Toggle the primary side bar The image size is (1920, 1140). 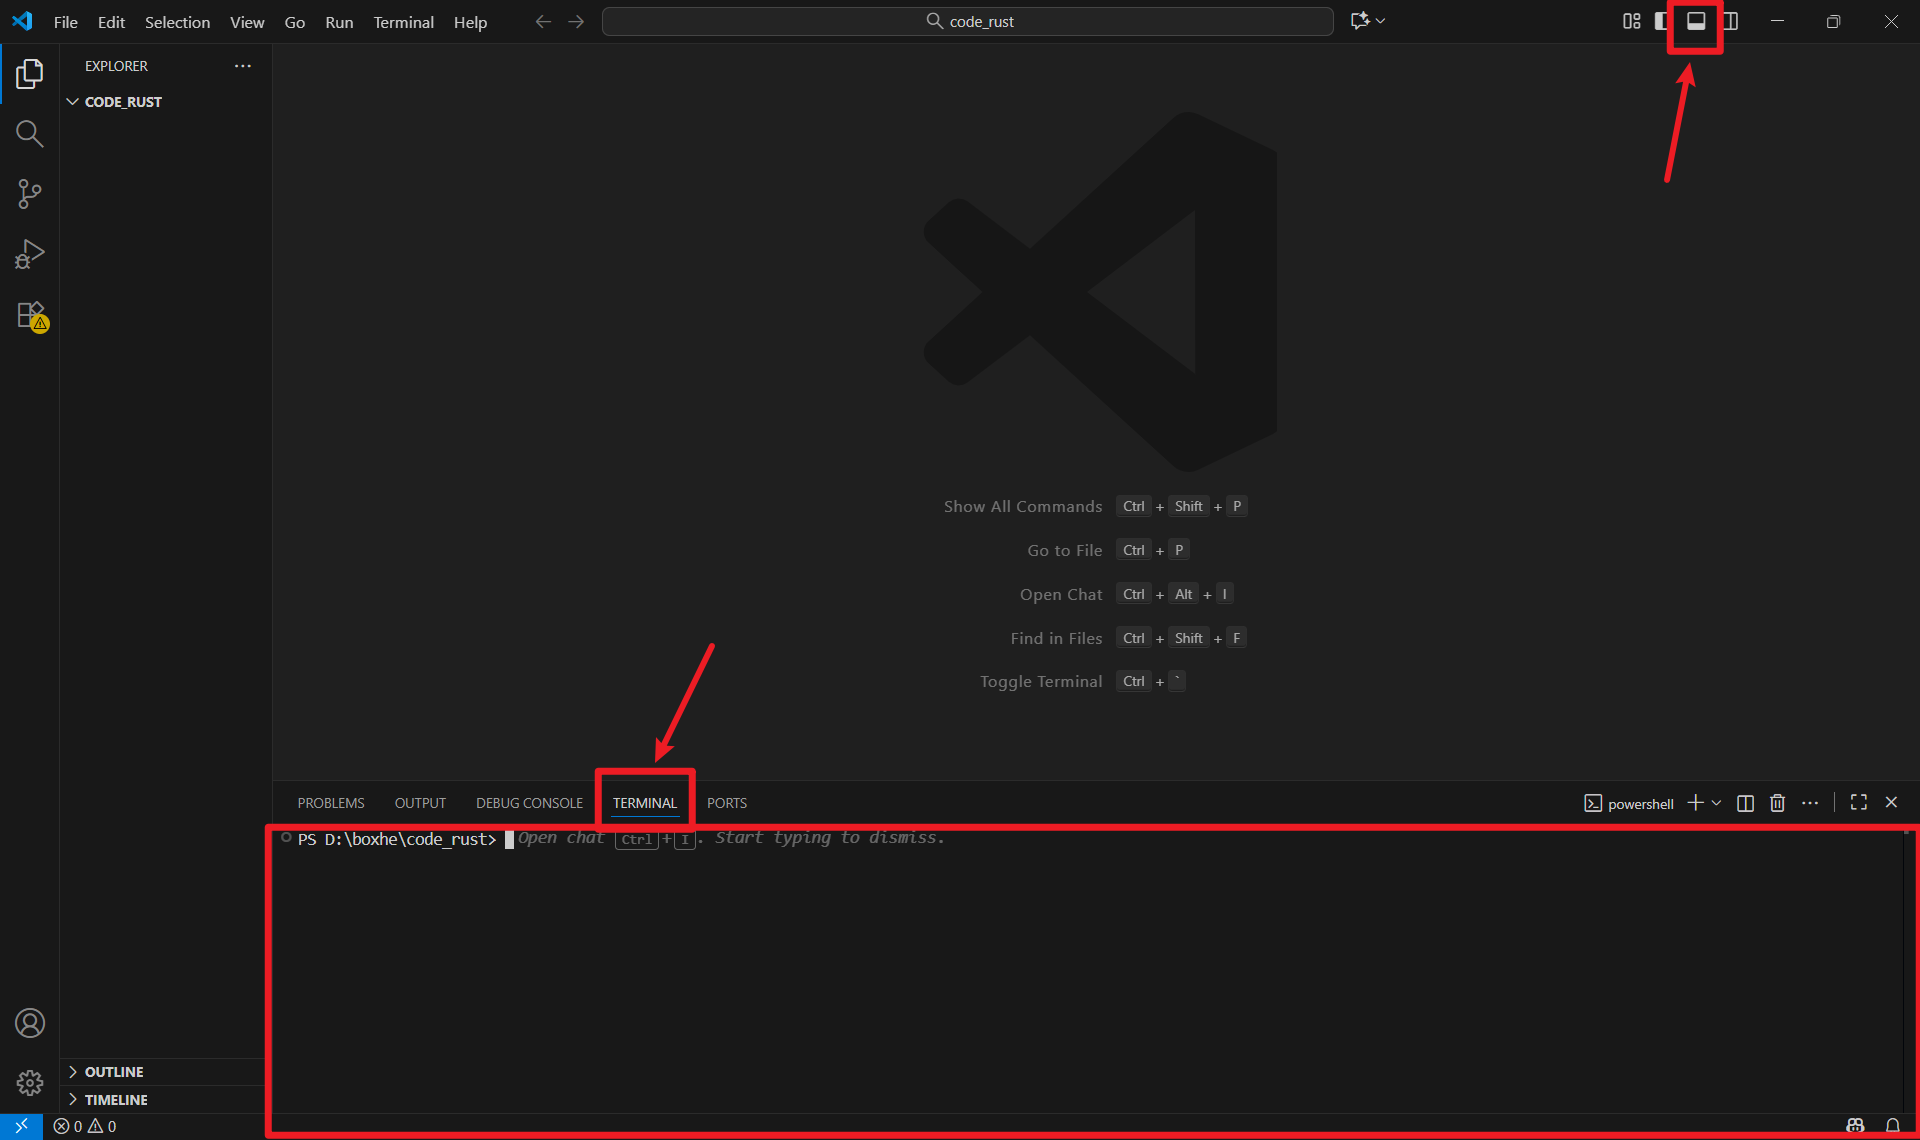pos(1662,21)
